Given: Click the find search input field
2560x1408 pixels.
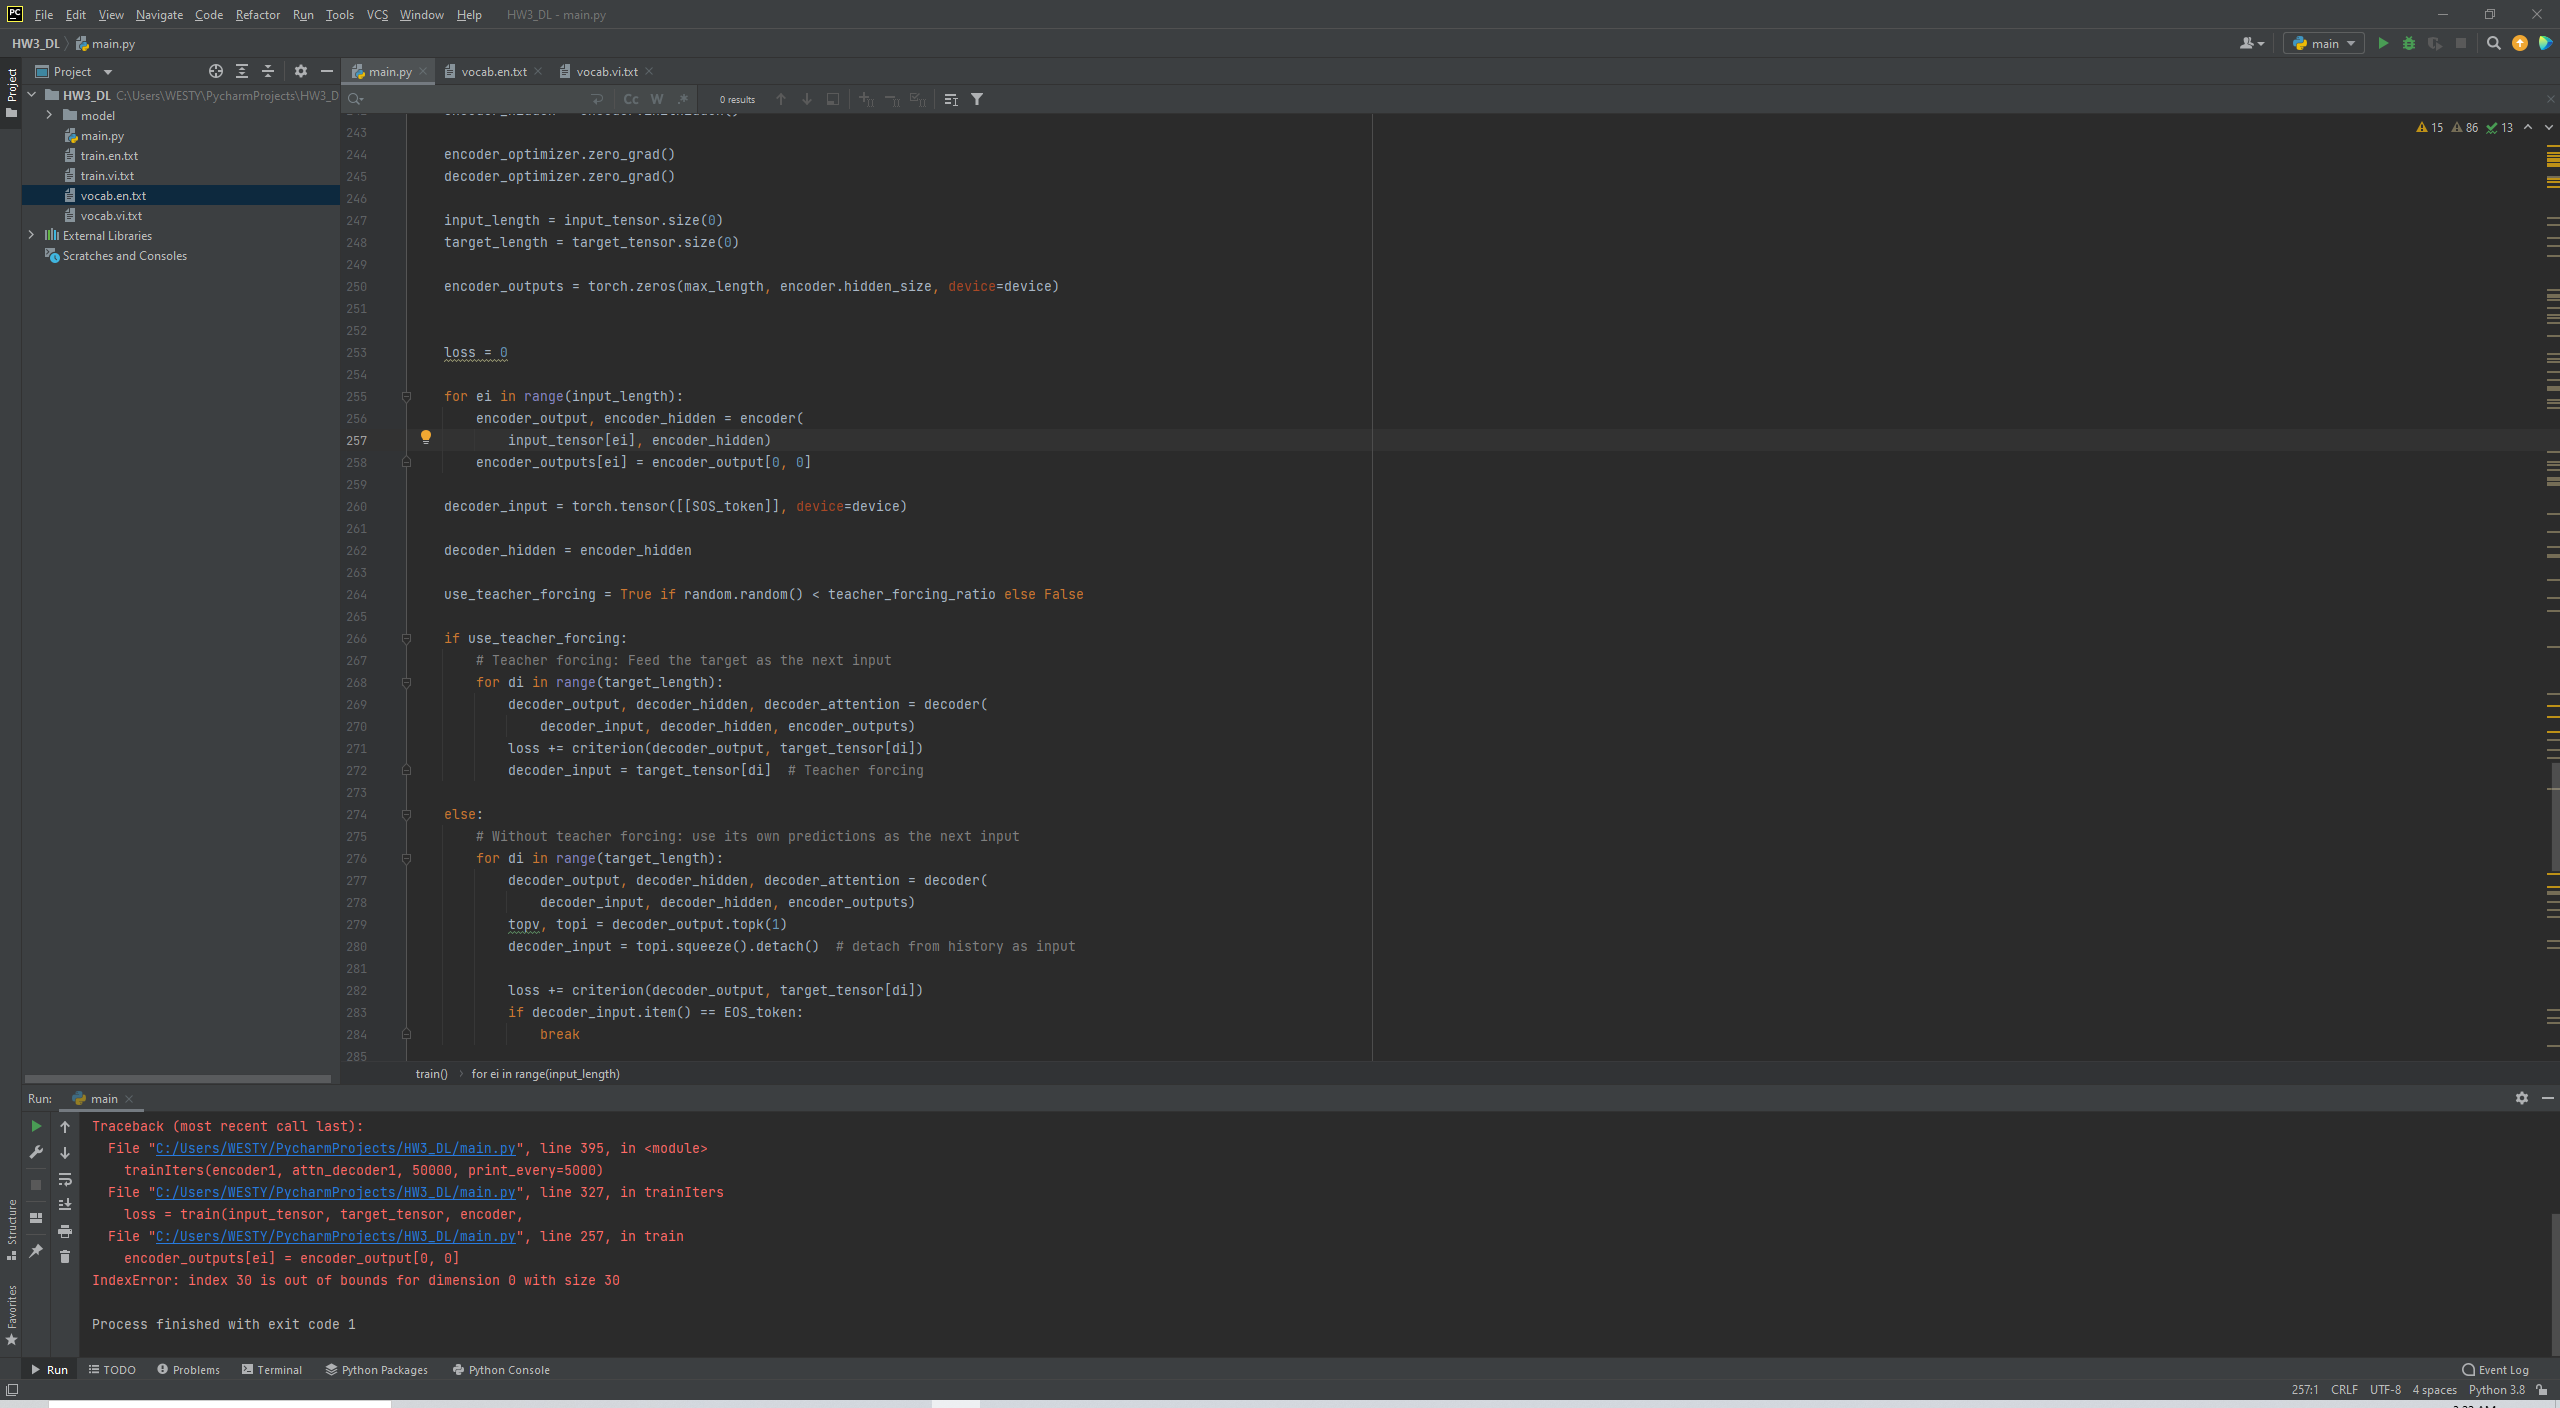Looking at the screenshot, I should [x=470, y=99].
